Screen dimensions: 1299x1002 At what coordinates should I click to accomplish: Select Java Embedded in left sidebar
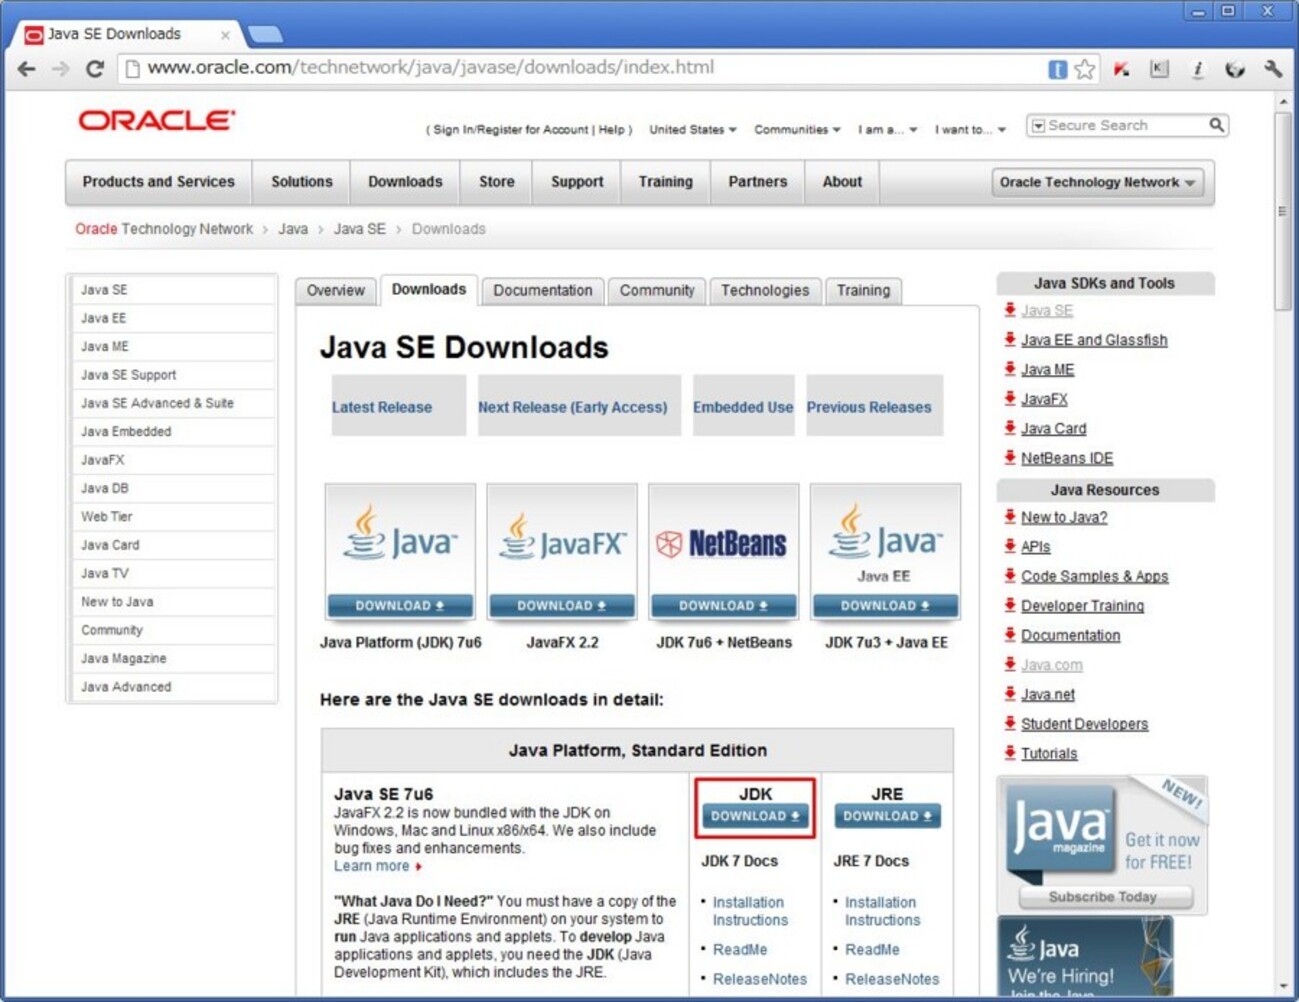[x=126, y=431]
